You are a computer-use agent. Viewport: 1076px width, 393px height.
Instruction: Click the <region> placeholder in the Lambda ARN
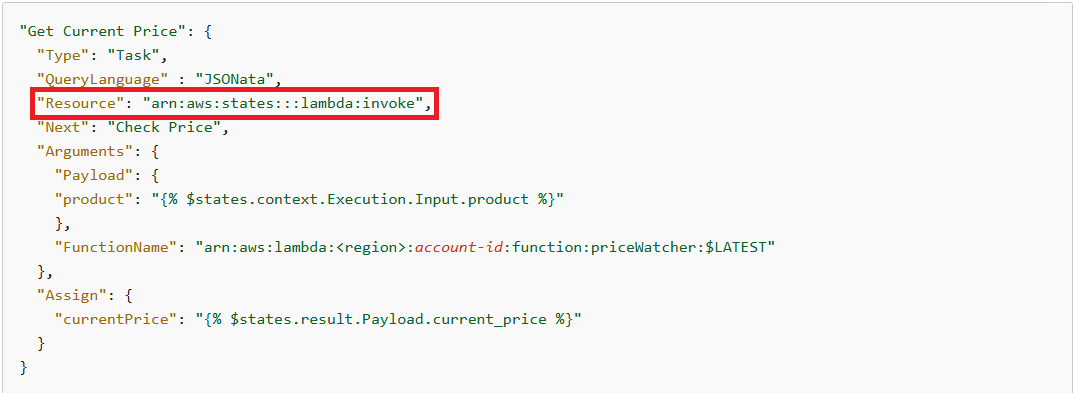click(375, 247)
